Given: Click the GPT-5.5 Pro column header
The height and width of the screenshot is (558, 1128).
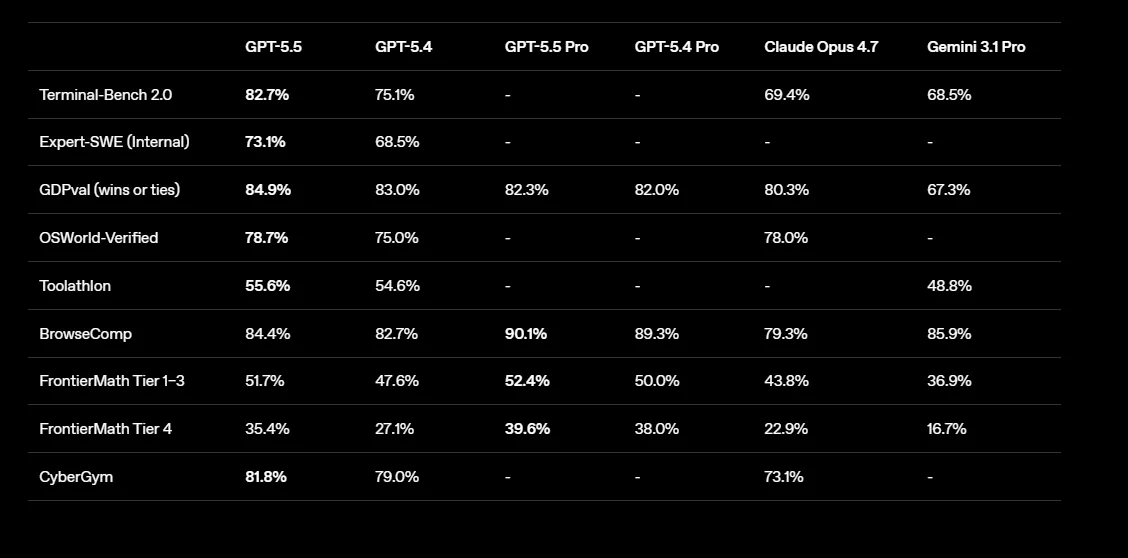Looking at the screenshot, I should tap(547, 47).
